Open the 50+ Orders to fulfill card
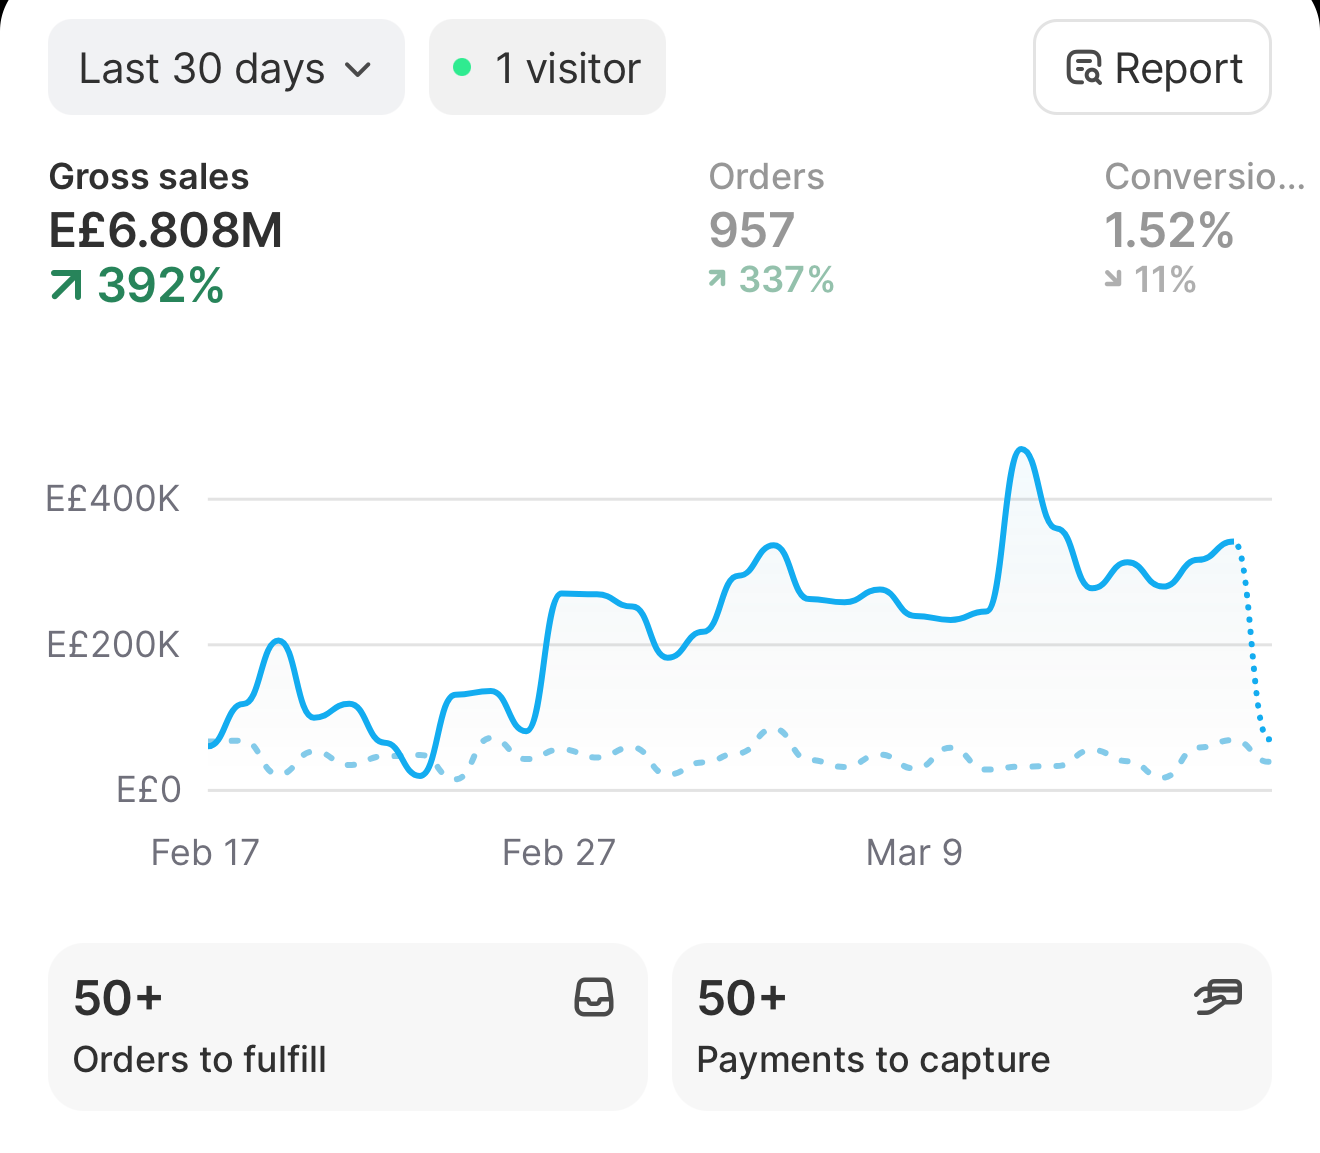The image size is (1320, 1153). [348, 1027]
